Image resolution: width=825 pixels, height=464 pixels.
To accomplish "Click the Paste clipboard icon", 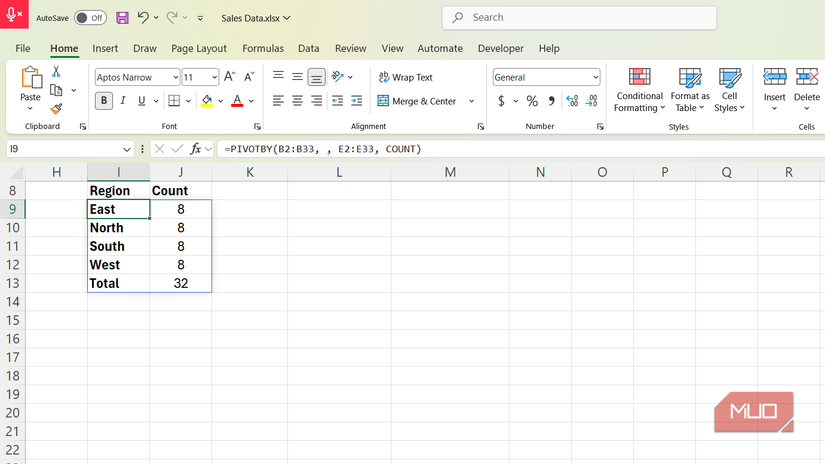I will [31, 77].
